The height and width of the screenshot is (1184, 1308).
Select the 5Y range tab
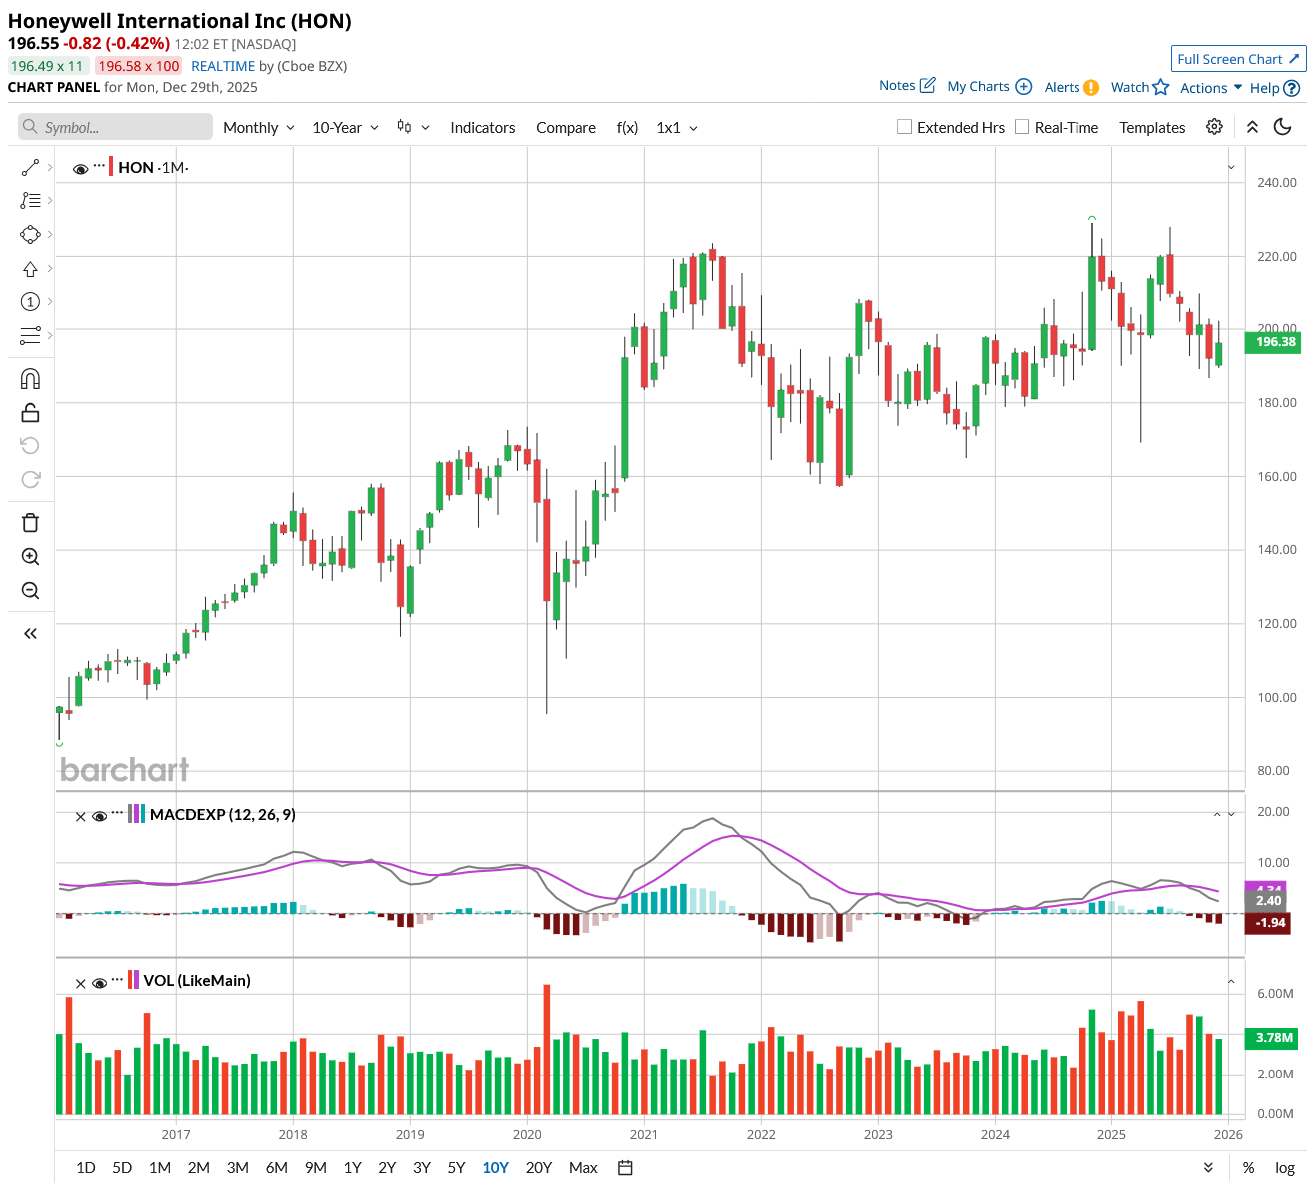point(456,1167)
